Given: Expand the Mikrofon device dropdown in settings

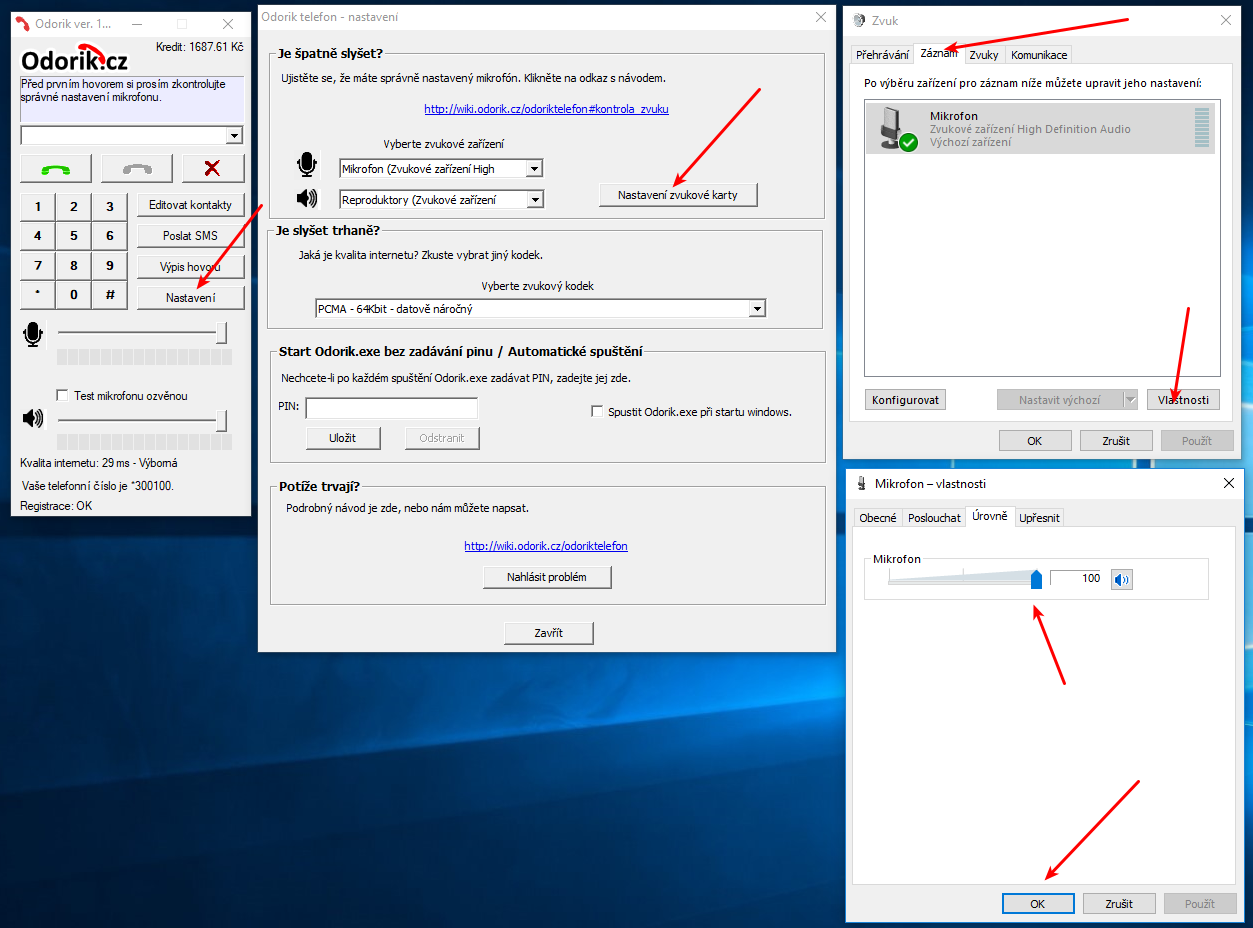Looking at the screenshot, I should click(x=534, y=169).
